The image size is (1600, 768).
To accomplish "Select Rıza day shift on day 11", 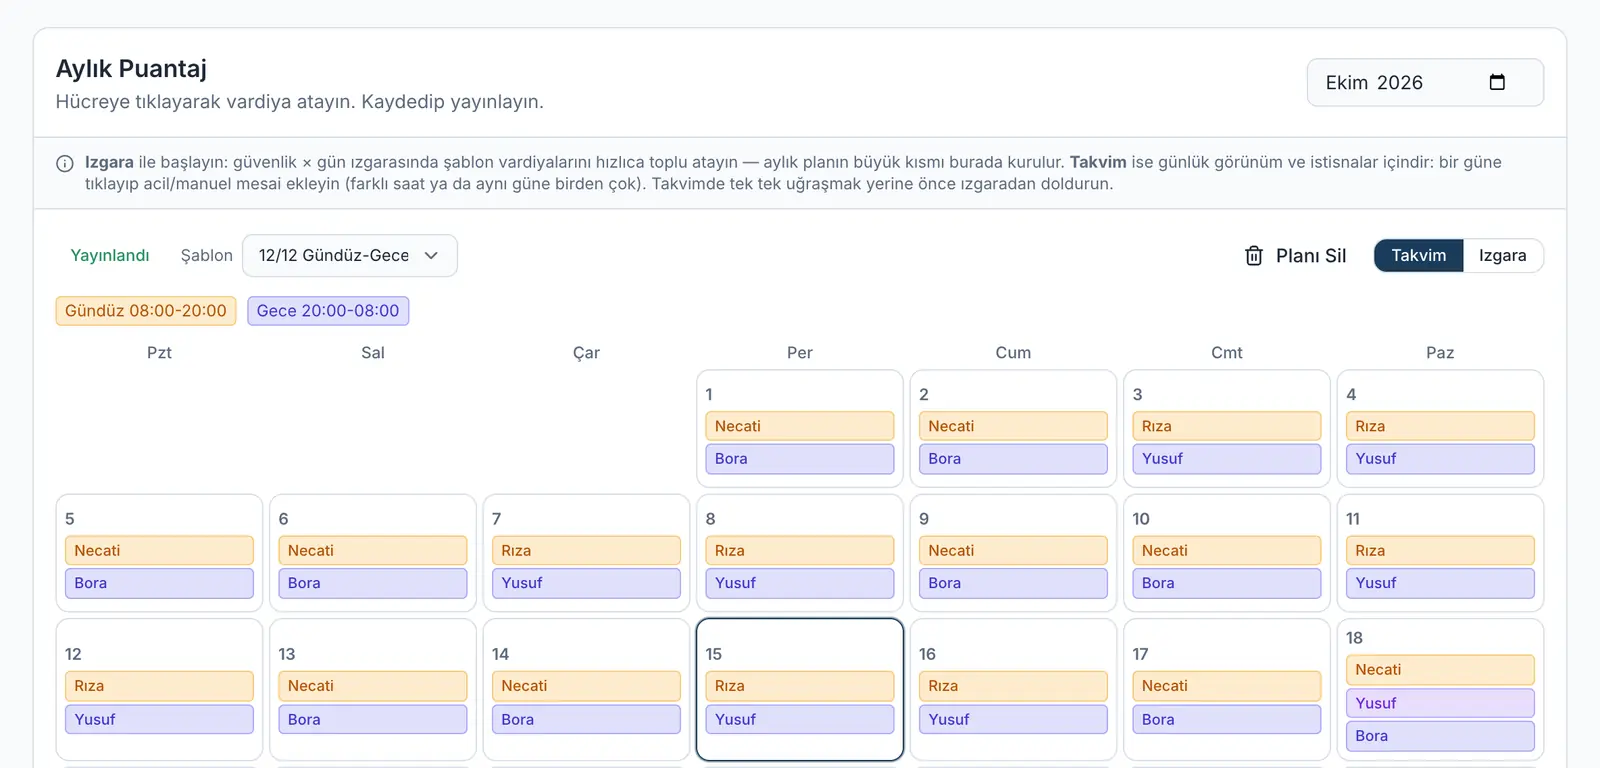I will pyautogui.click(x=1440, y=551).
